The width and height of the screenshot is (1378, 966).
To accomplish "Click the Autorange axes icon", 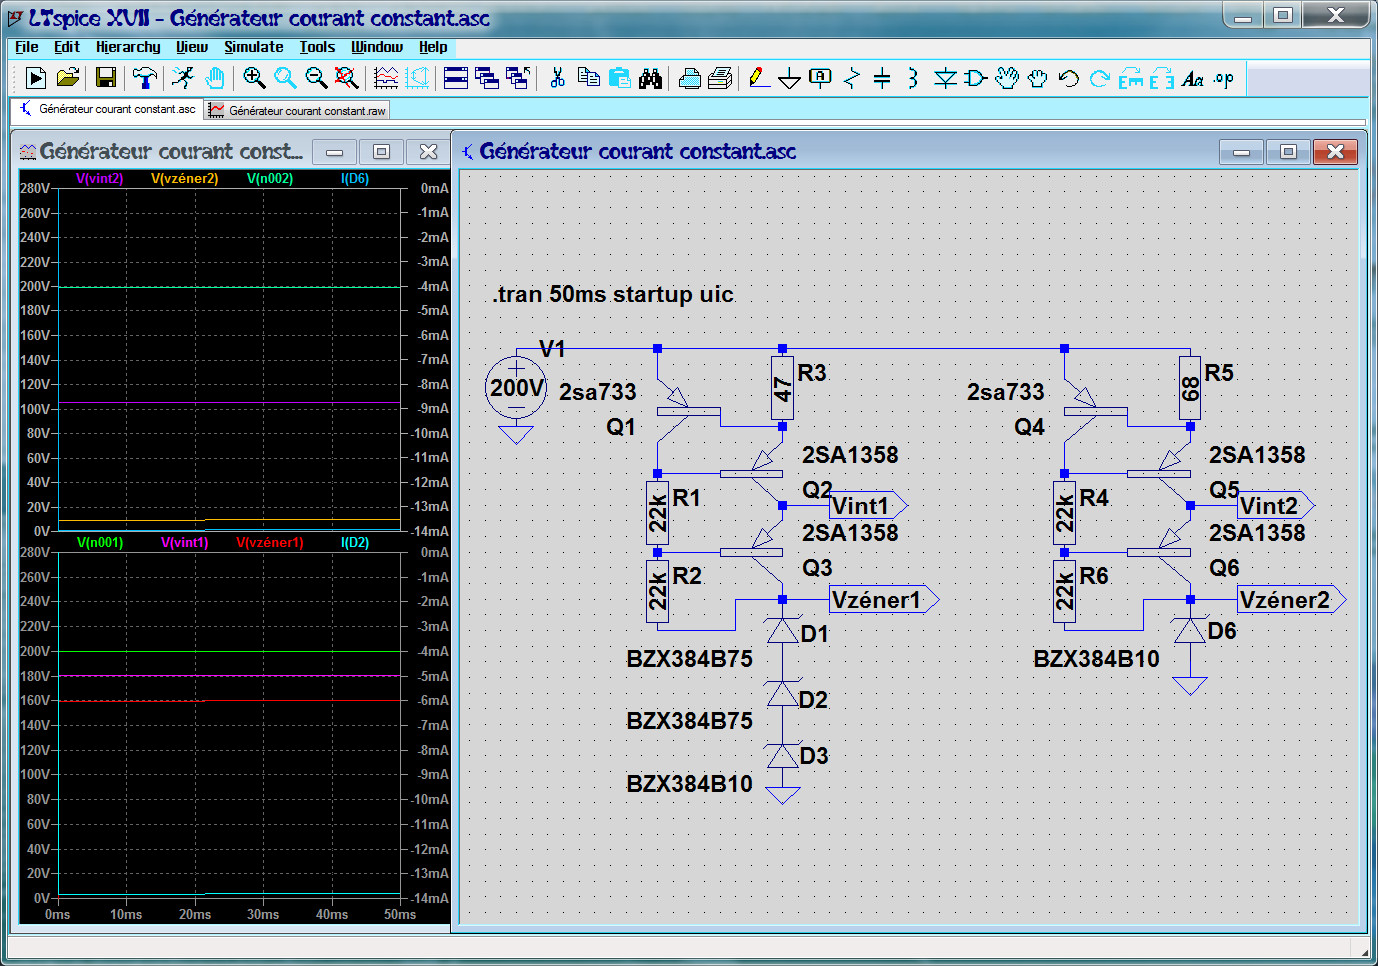I will point(417,78).
